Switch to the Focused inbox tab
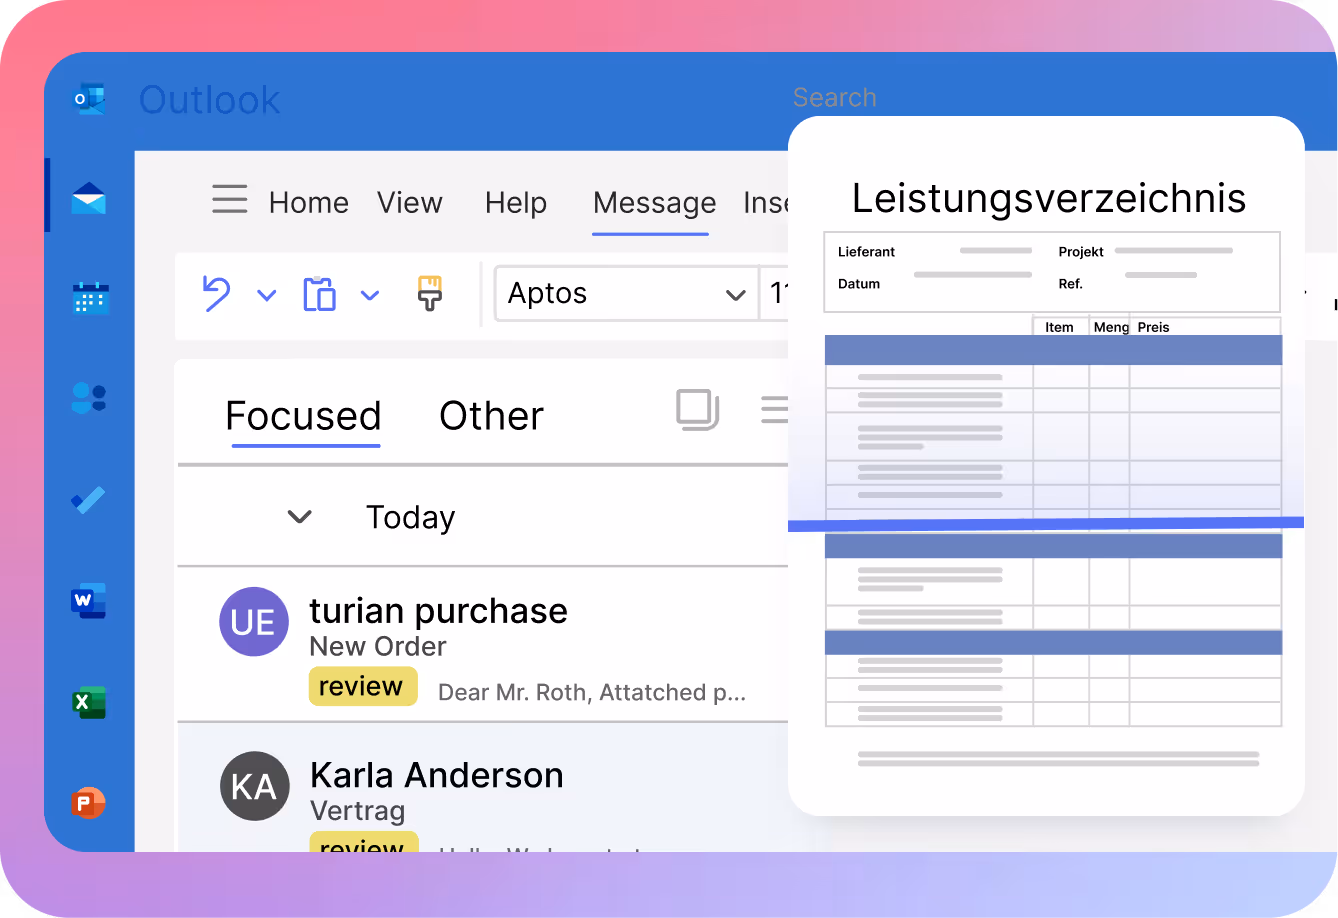Screen dimensions: 1338x918 pos(304,416)
